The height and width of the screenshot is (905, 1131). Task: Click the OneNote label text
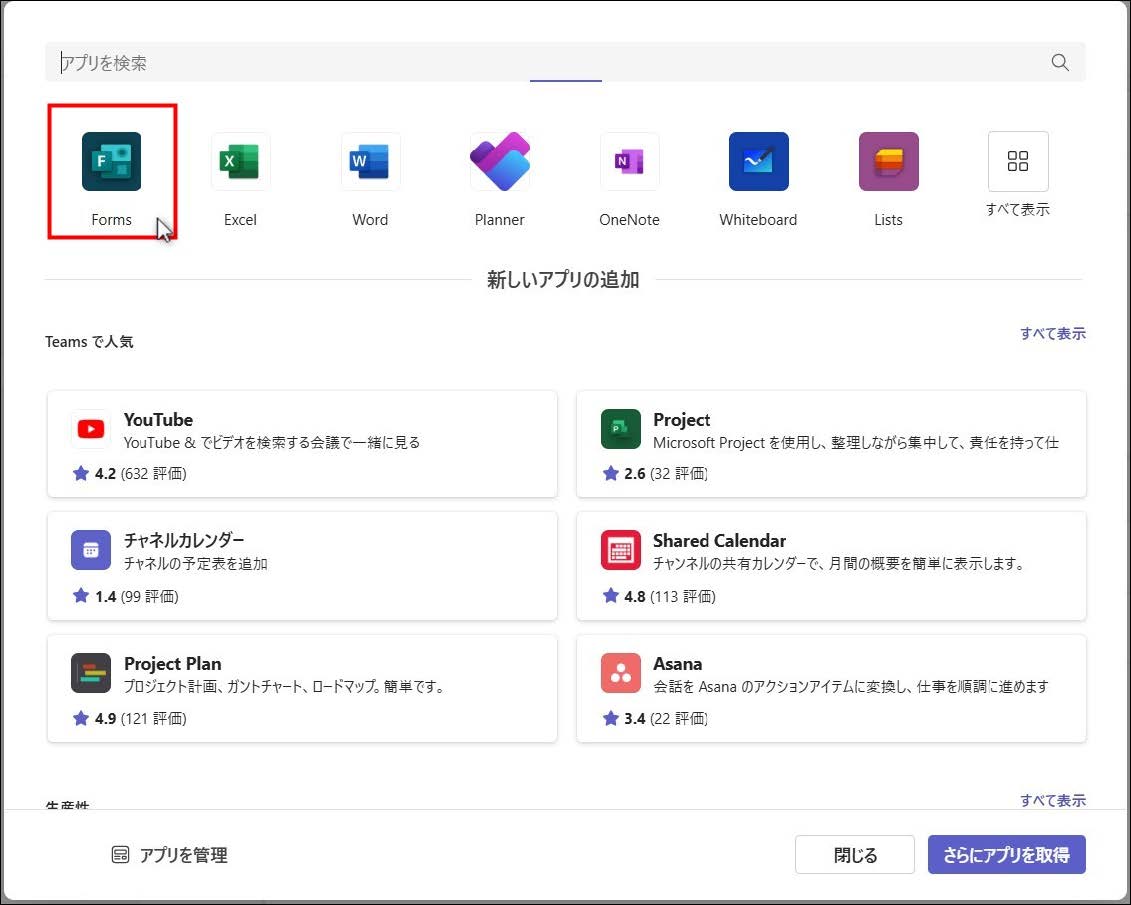point(629,220)
